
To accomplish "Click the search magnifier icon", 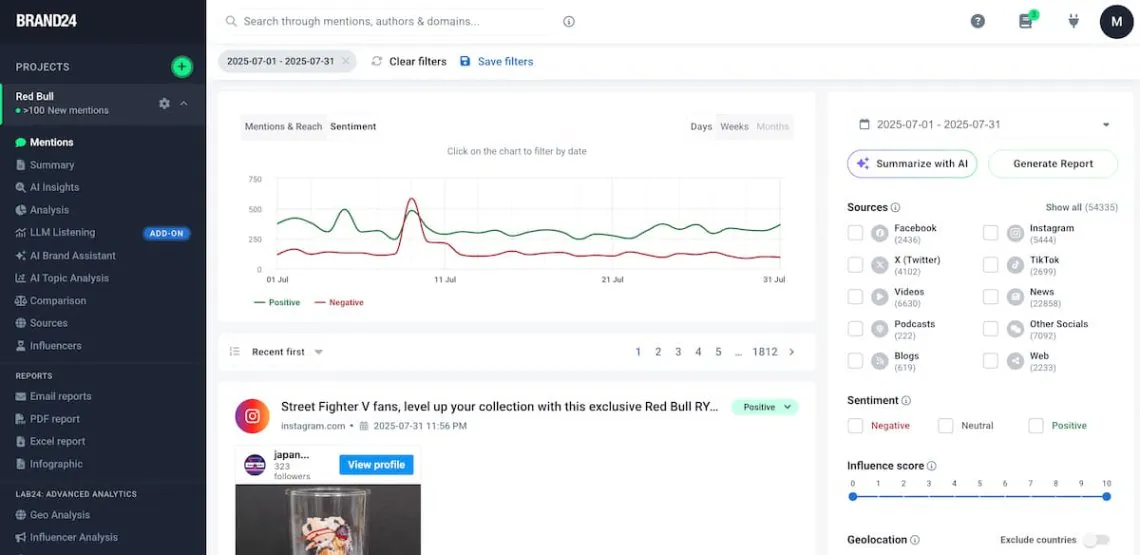I will coord(231,22).
